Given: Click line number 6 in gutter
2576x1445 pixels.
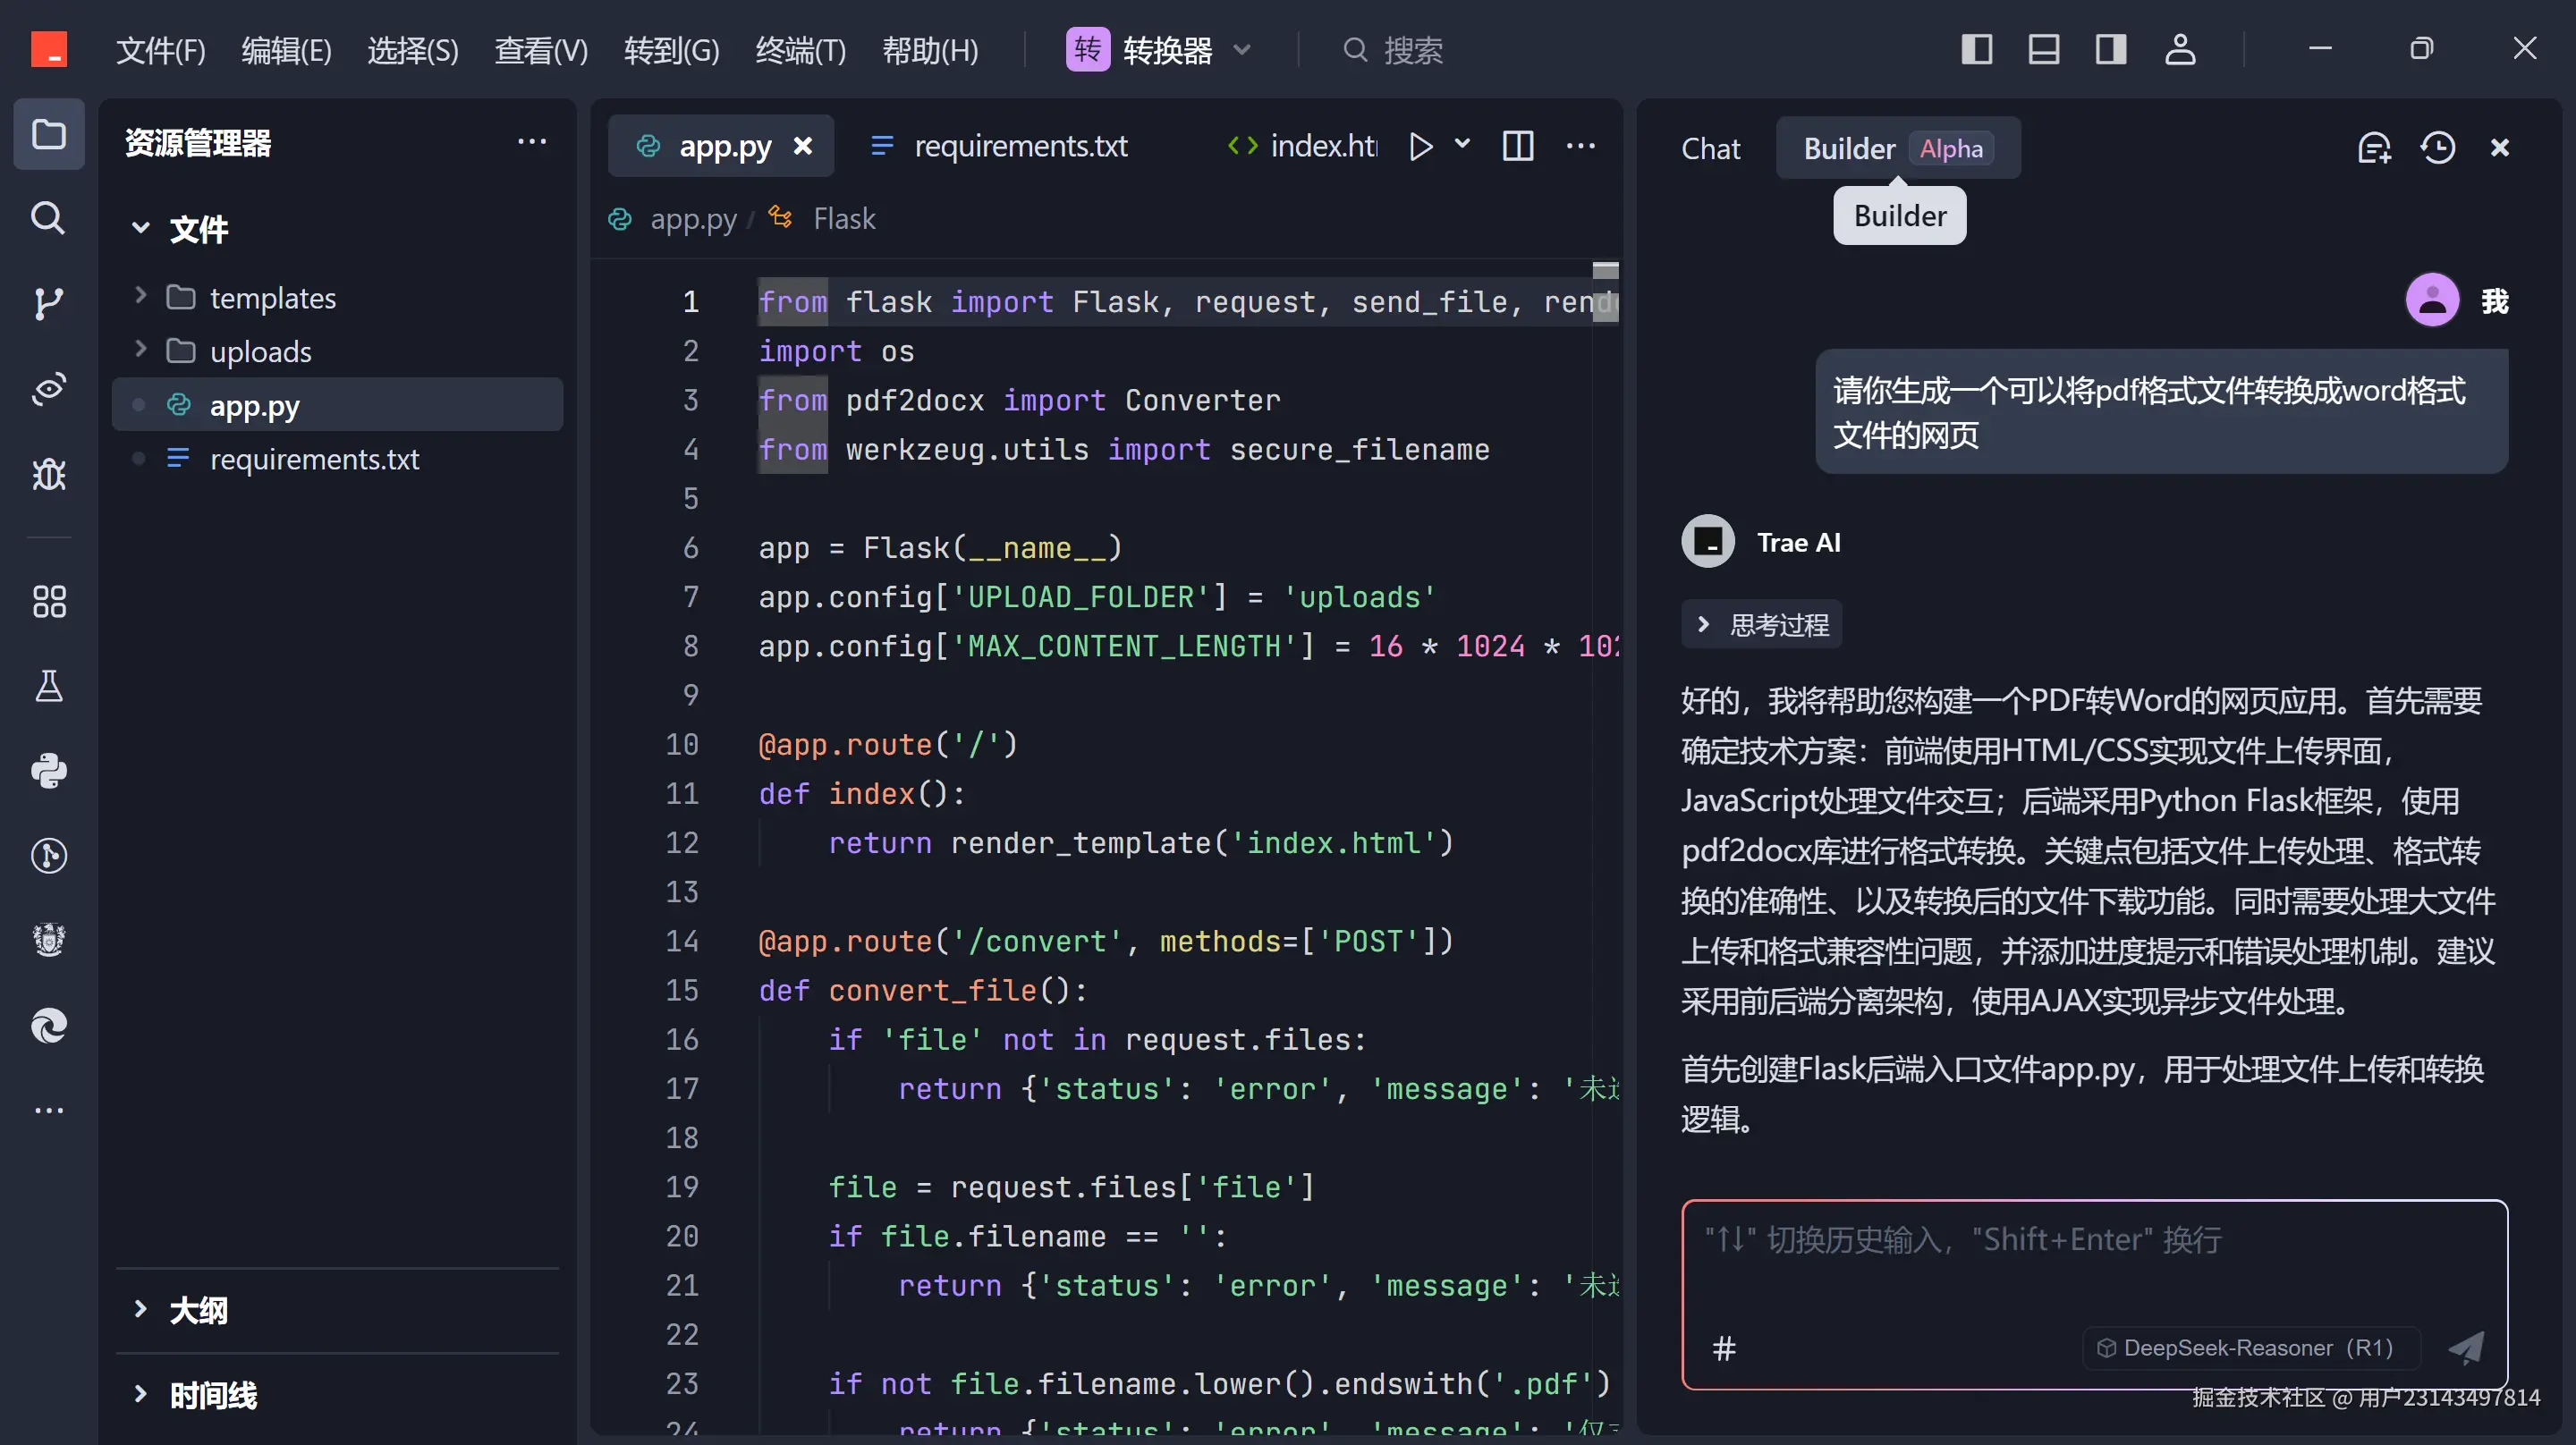Looking at the screenshot, I should (x=690, y=547).
